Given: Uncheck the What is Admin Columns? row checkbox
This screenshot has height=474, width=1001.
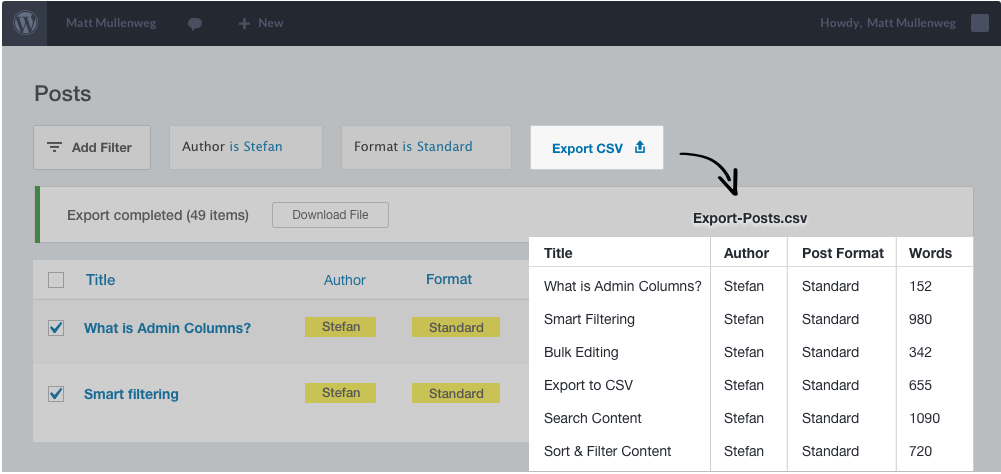Looking at the screenshot, I should pyautogui.click(x=56, y=328).
